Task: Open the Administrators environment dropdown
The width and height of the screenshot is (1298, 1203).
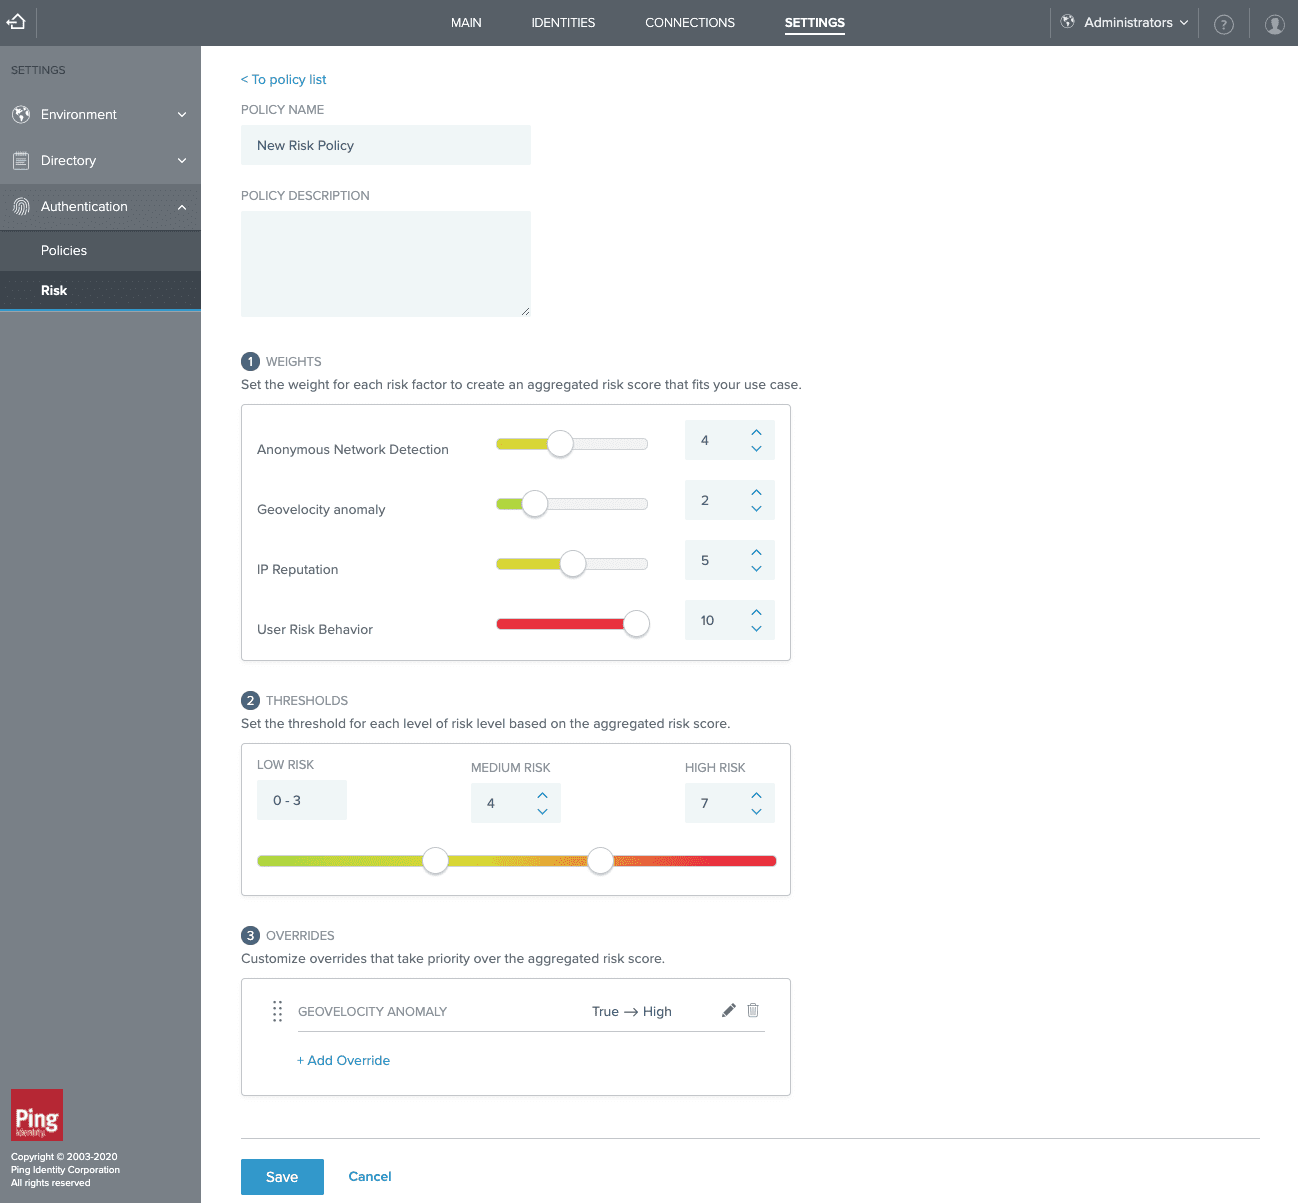Action: 1123,22
